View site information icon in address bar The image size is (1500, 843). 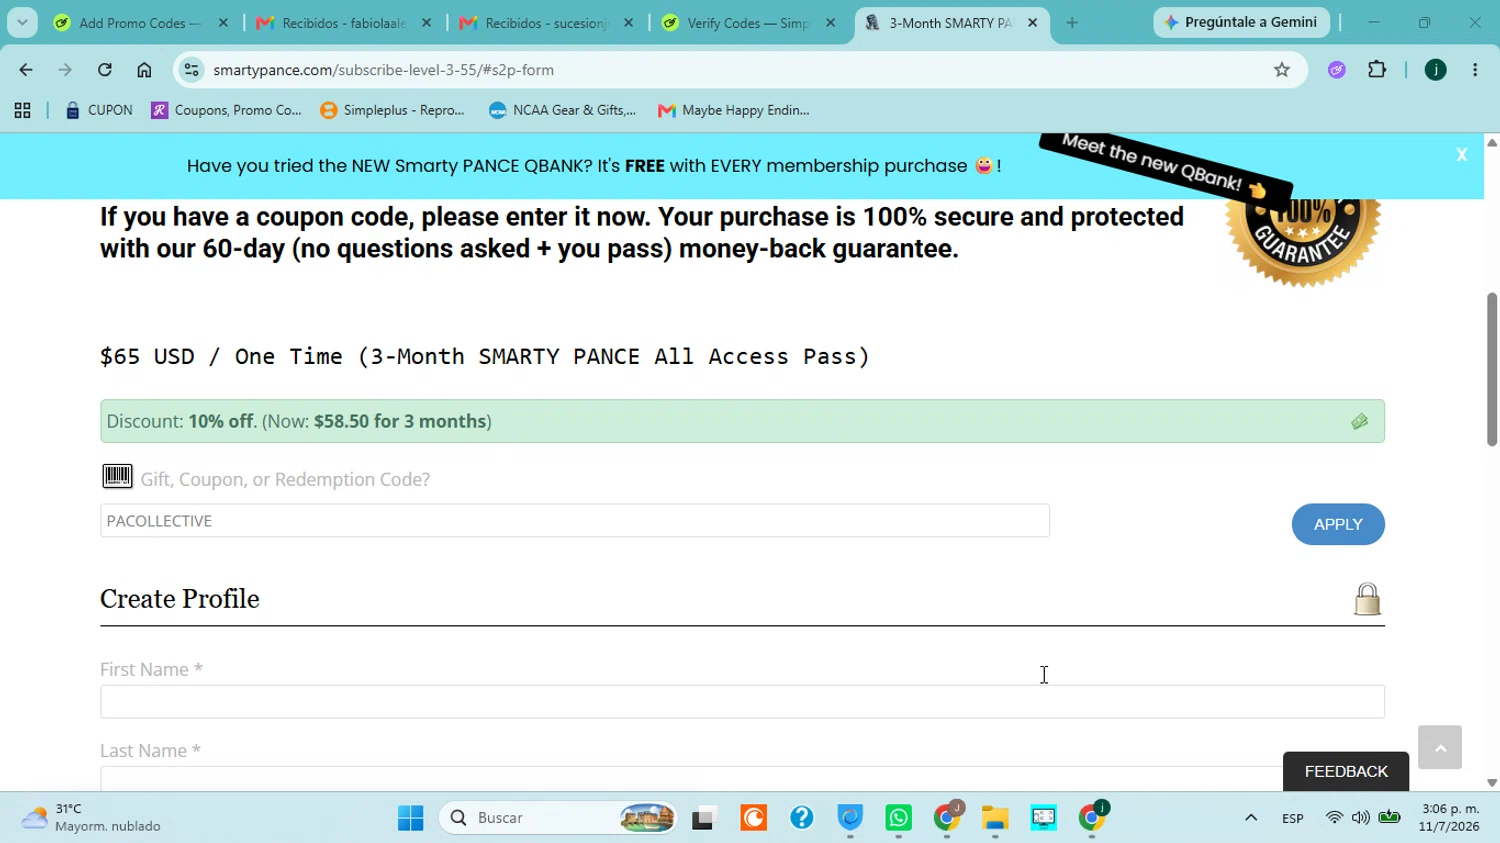pyautogui.click(x=192, y=70)
